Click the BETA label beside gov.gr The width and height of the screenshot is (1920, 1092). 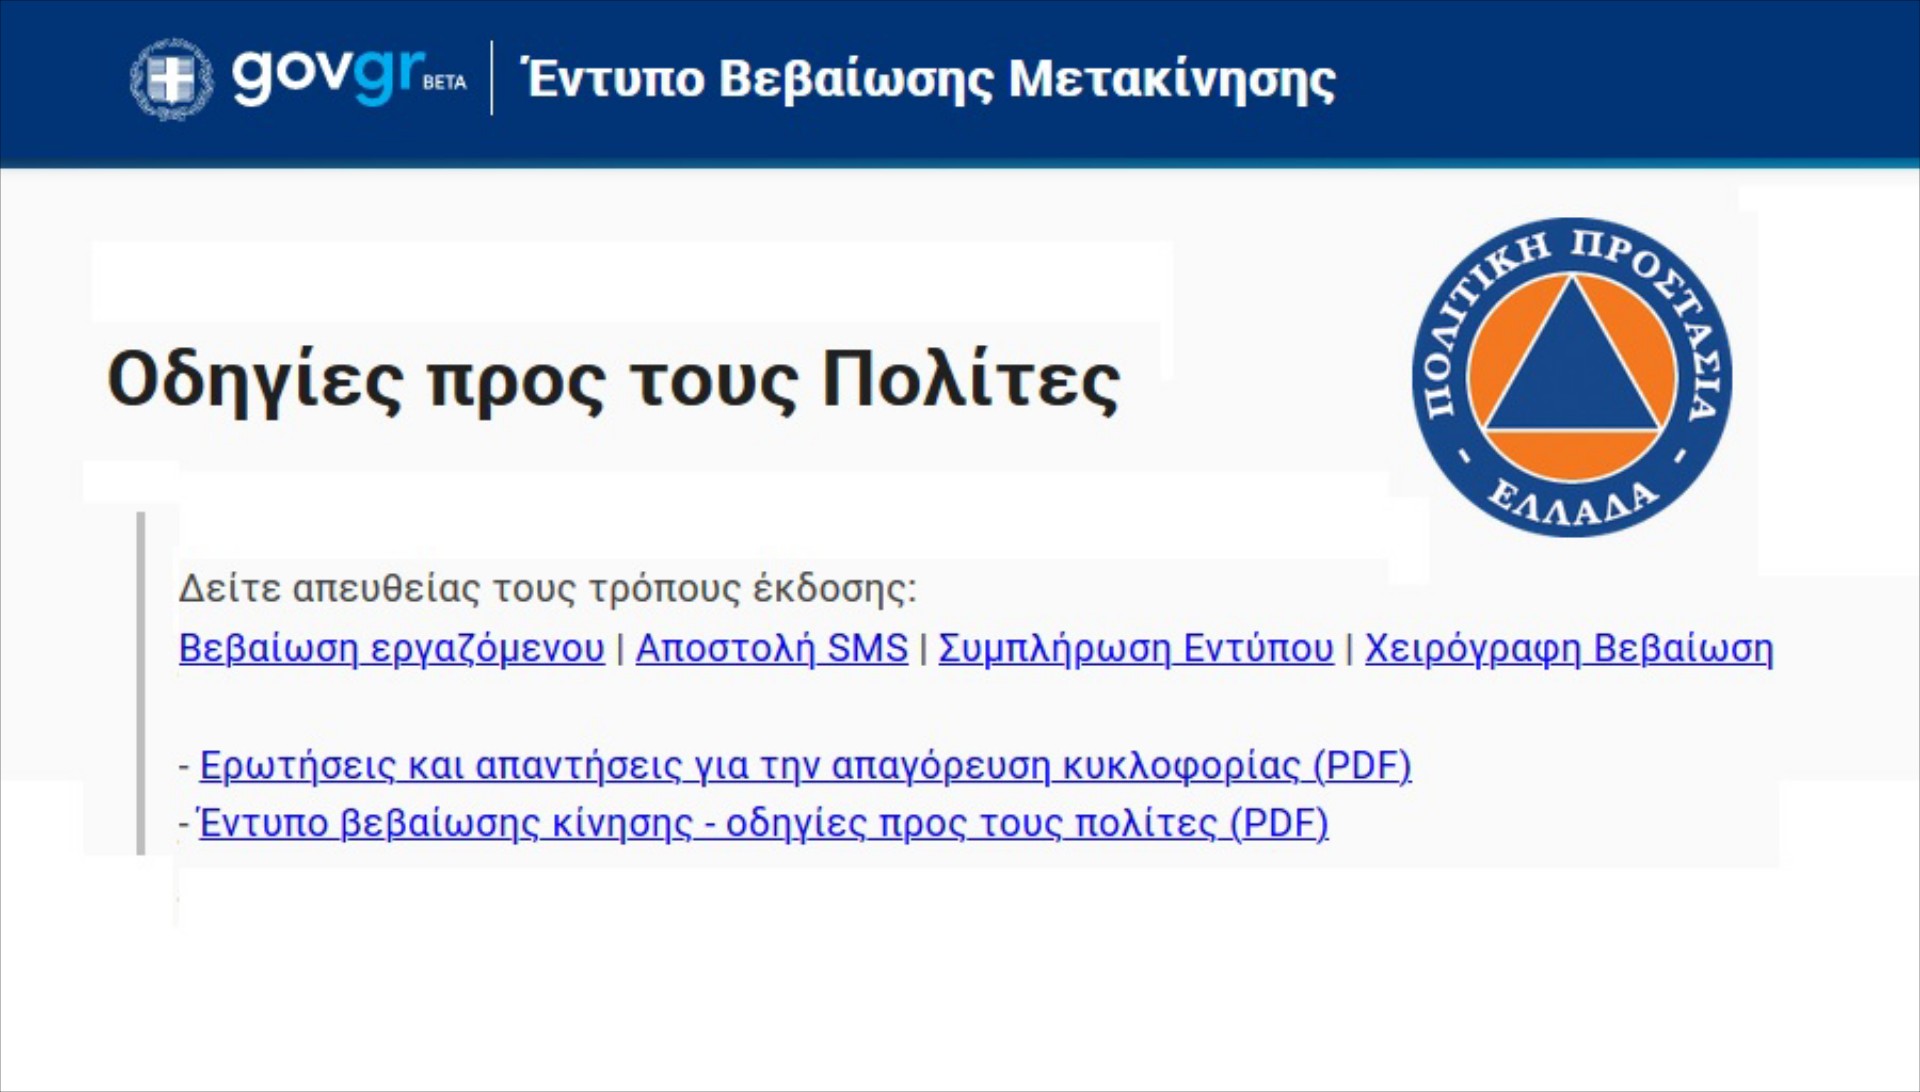tap(444, 83)
